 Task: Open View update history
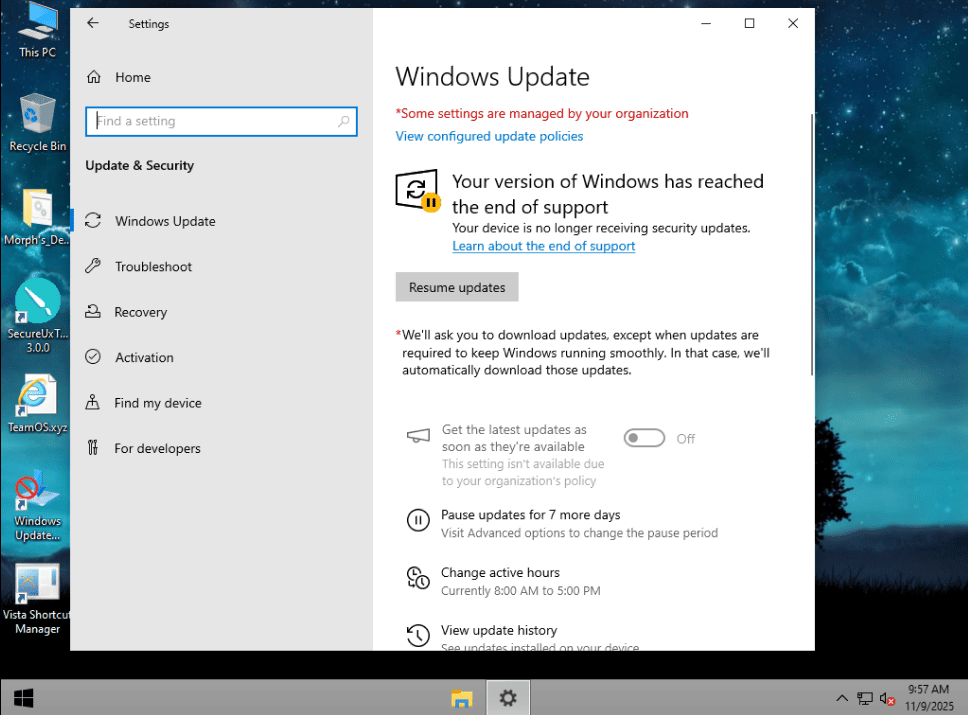[x=499, y=630]
